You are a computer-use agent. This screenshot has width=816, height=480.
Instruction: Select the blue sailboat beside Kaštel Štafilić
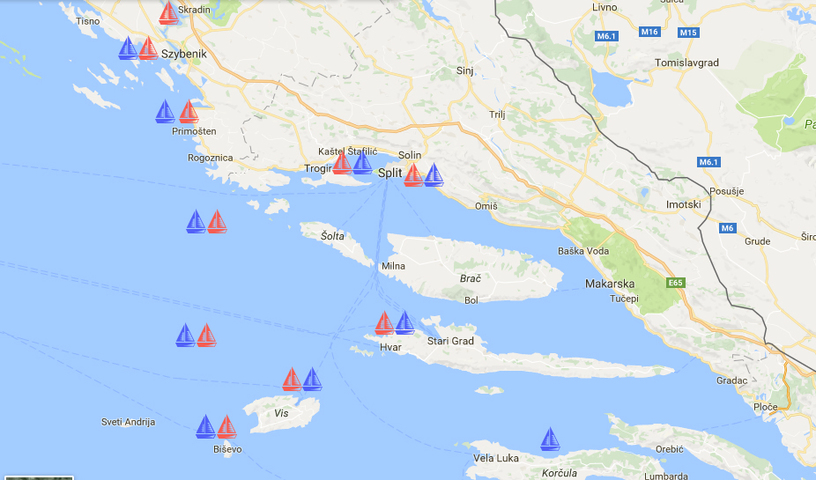(x=363, y=162)
